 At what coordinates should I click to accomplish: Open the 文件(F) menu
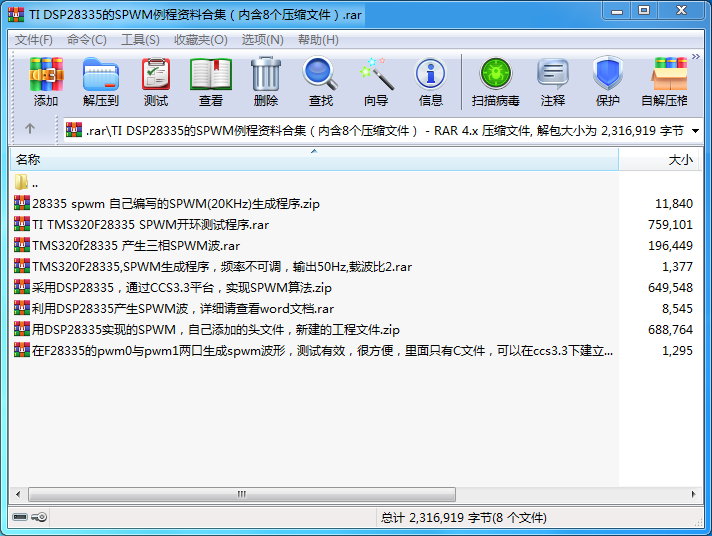pos(34,40)
